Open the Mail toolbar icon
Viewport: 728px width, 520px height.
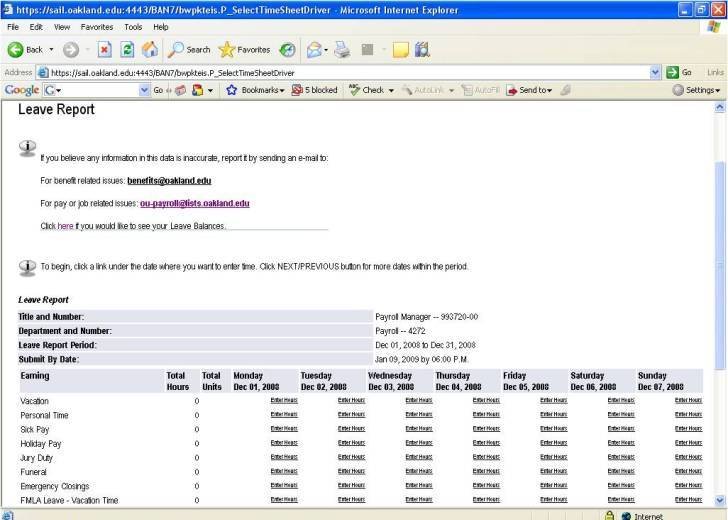315,49
